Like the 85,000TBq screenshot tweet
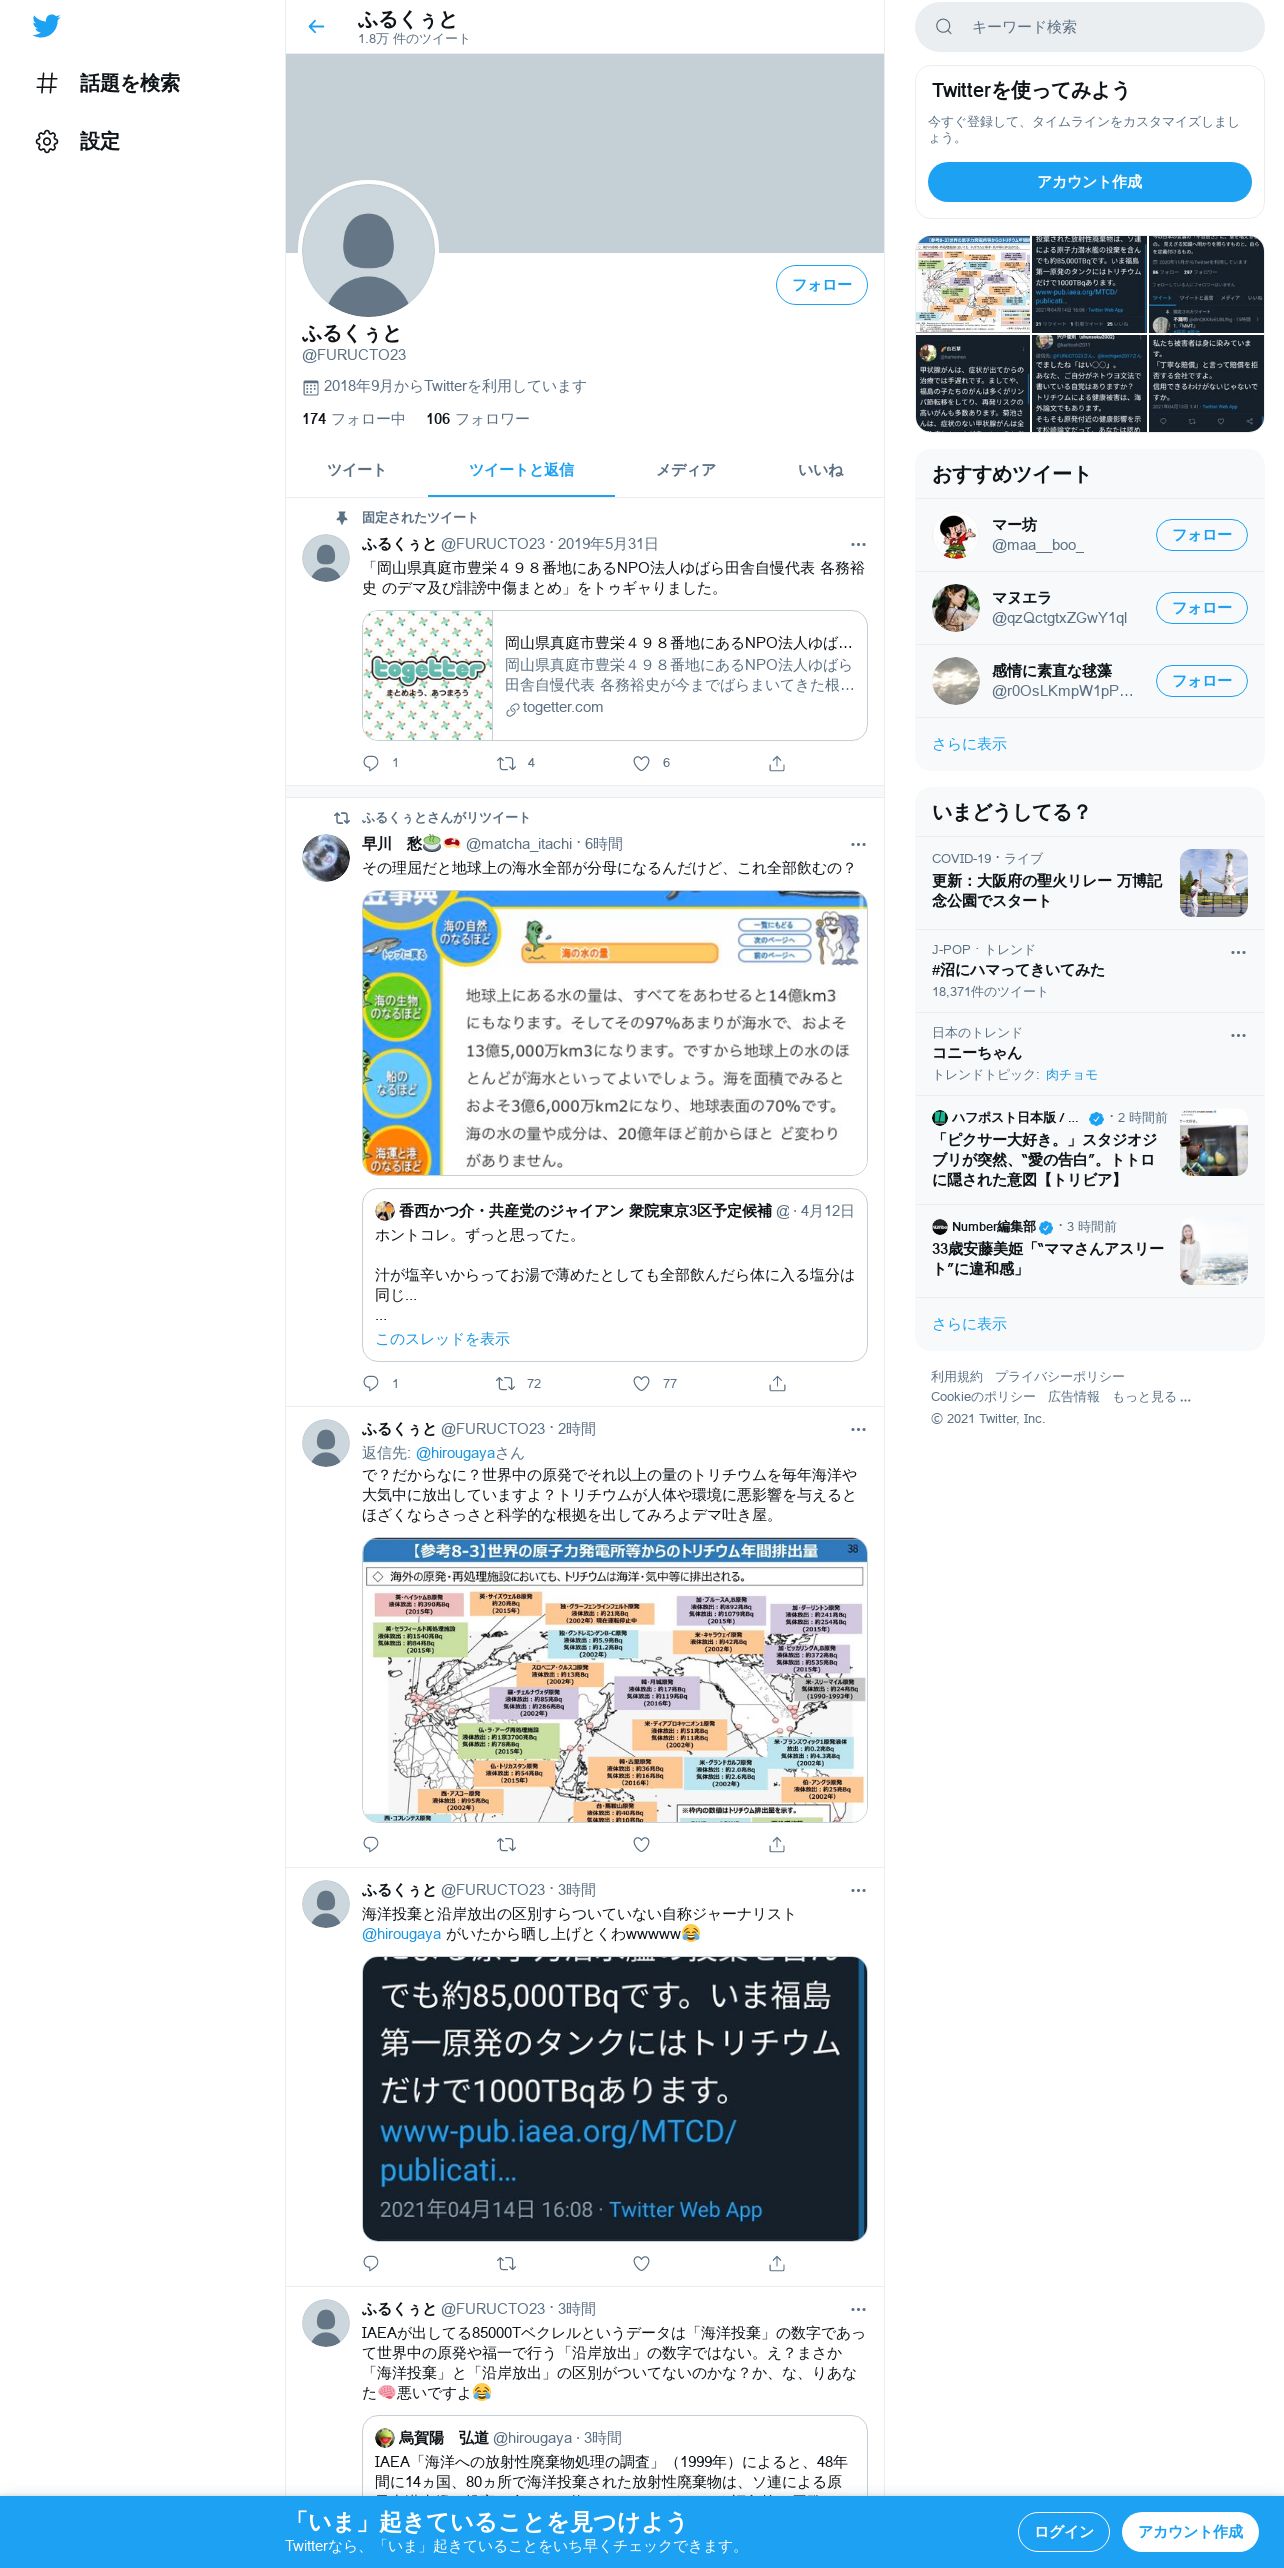The width and height of the screenshot is (1284, 2568). (642, 2263)
